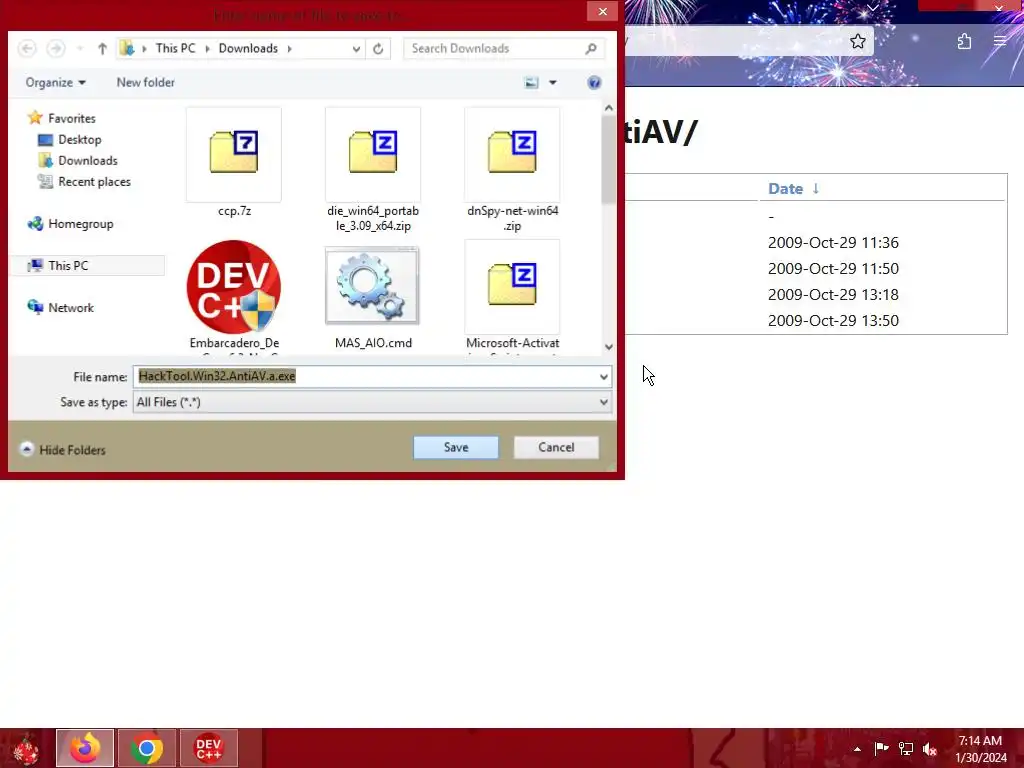
Task: Open the Action Center flag icon
Action: pyautogui.click(x=881, y=748)
